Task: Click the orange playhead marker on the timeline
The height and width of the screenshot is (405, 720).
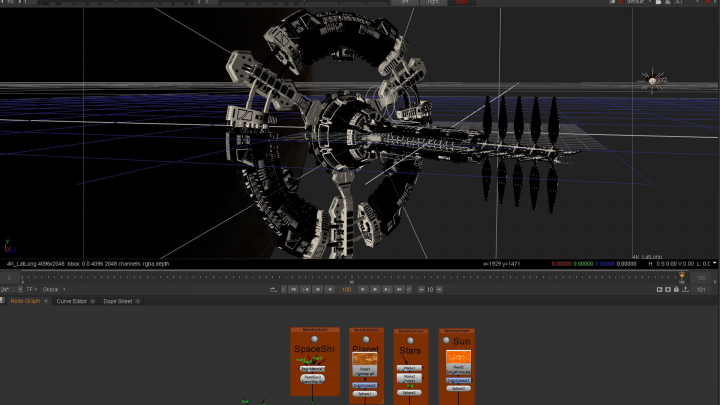Action: [x=683, y=275]
